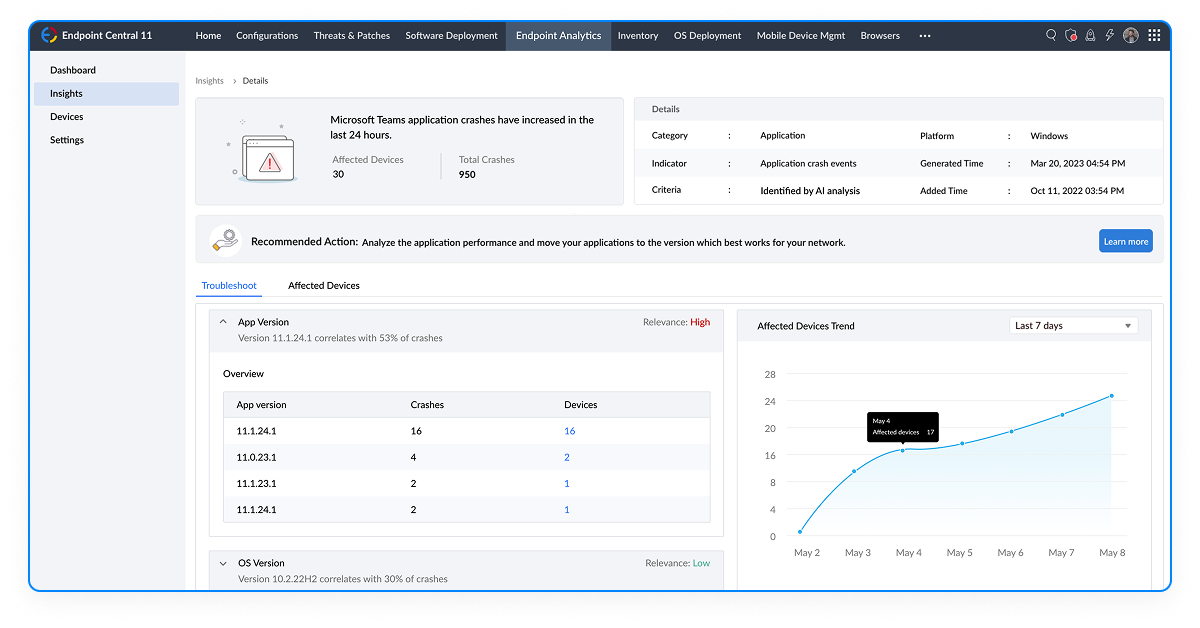Click the May 3 data point on chart
This screenshot has width=1200, height=628.
pyautogui.click(x=854, y=471)
